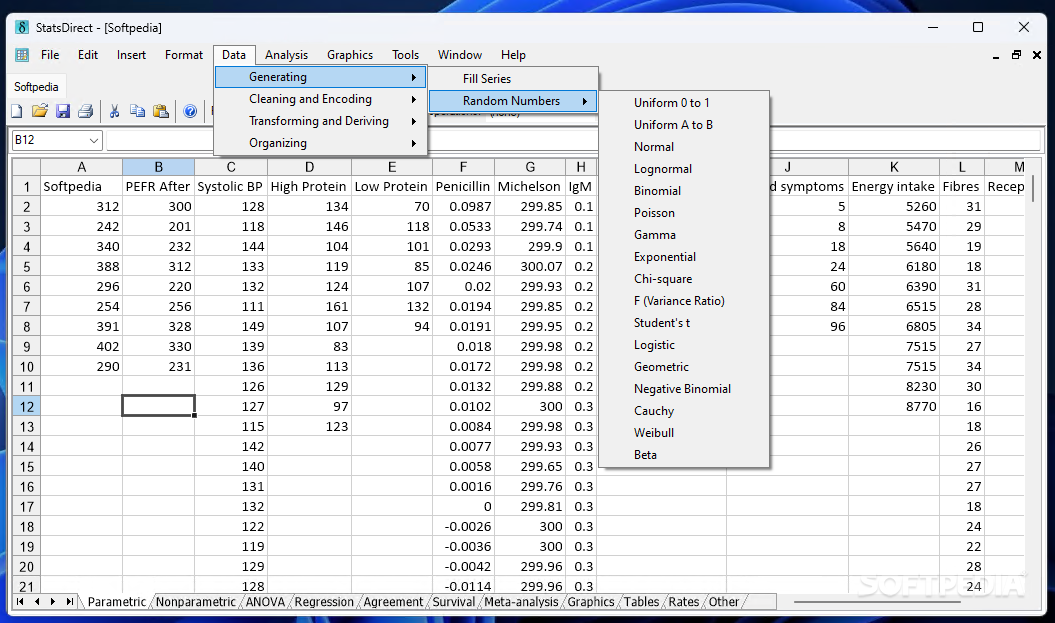Expand Cleaning and Encoding submenu
This screenshot has width=1055, height=623.
point(320,99)
